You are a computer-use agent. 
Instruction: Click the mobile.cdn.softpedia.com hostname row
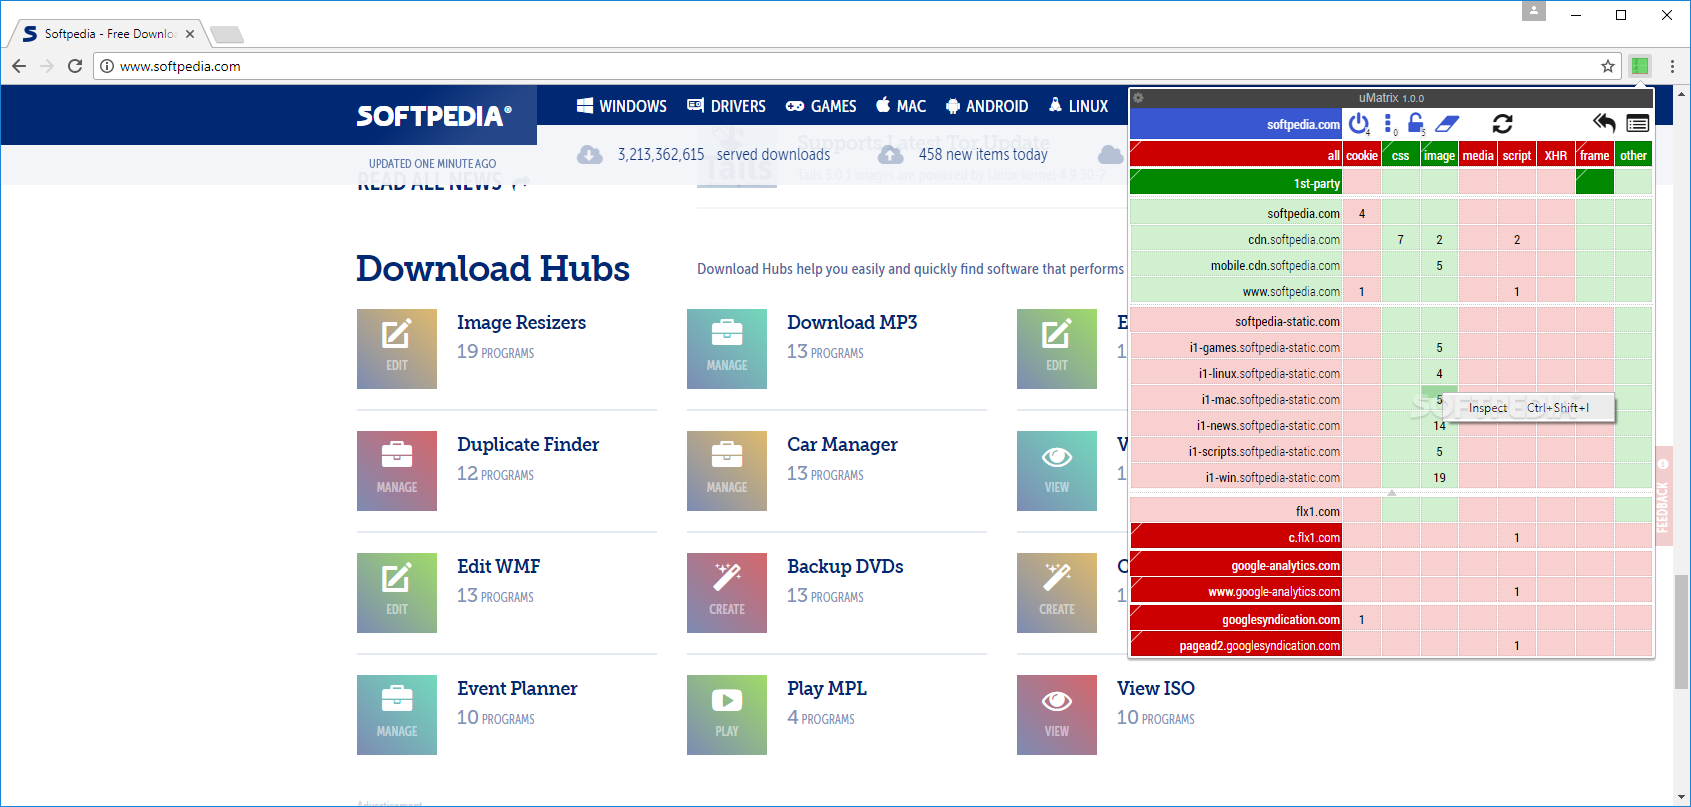(x=1236, y=266)
